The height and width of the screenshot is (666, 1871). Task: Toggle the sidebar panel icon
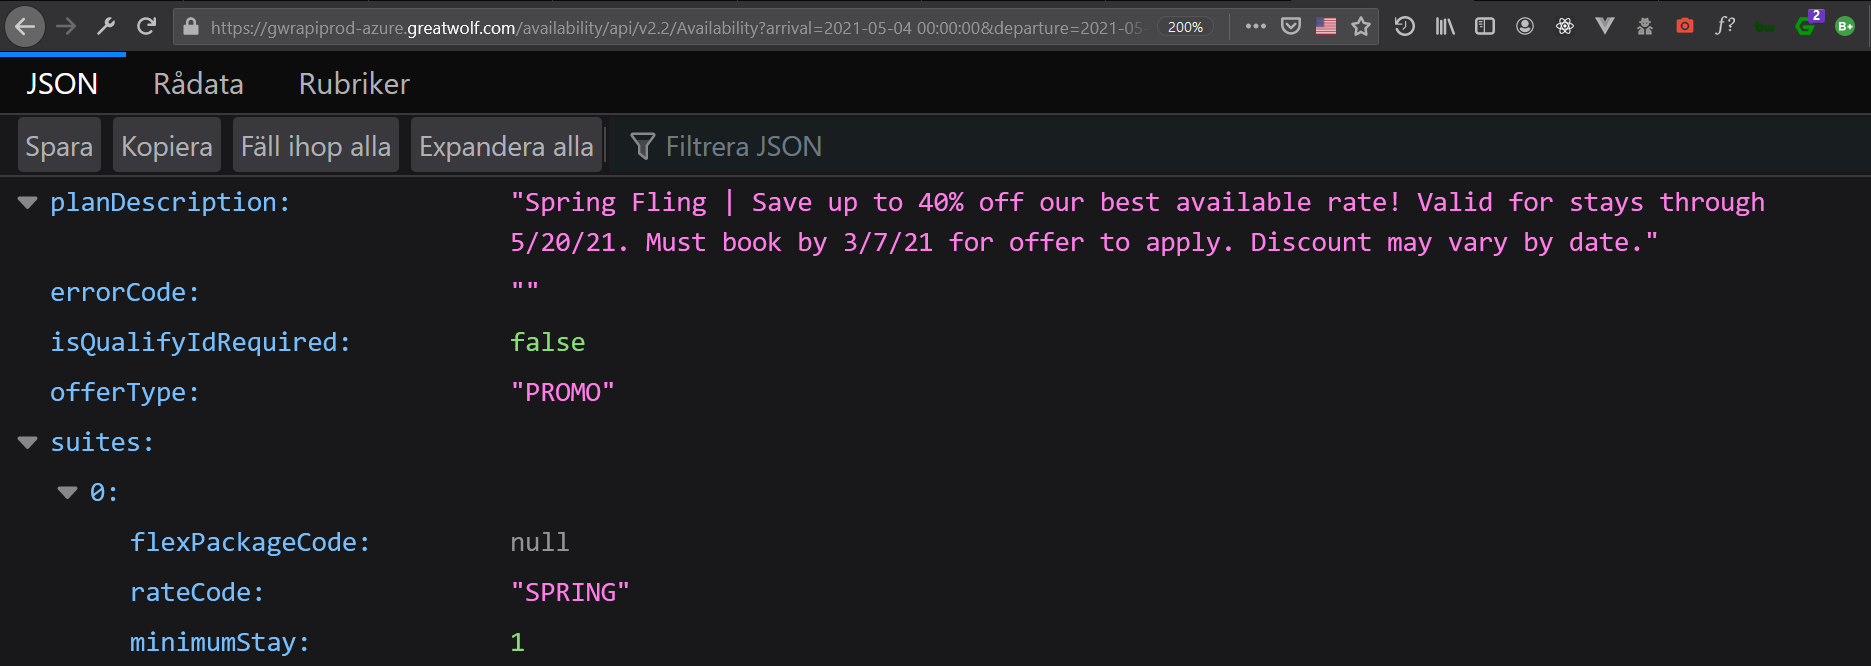1485,27
